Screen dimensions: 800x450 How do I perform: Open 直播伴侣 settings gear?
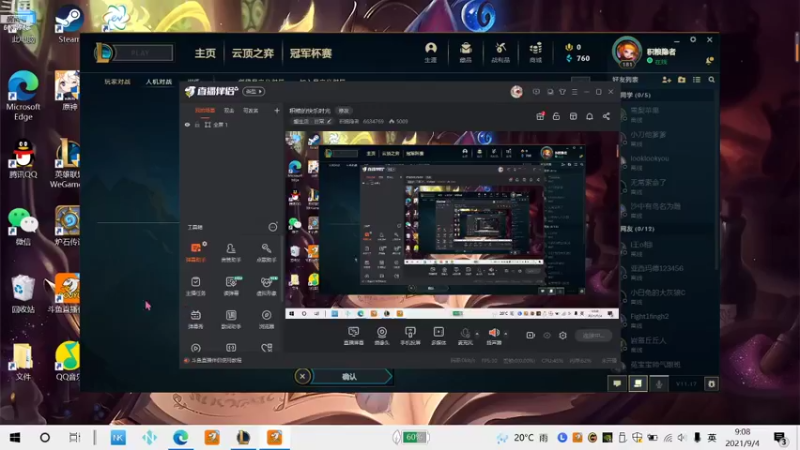(x=563, y=335)
